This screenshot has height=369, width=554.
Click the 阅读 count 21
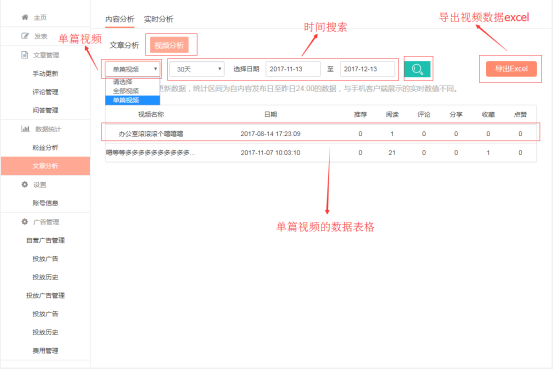[392, 153]
